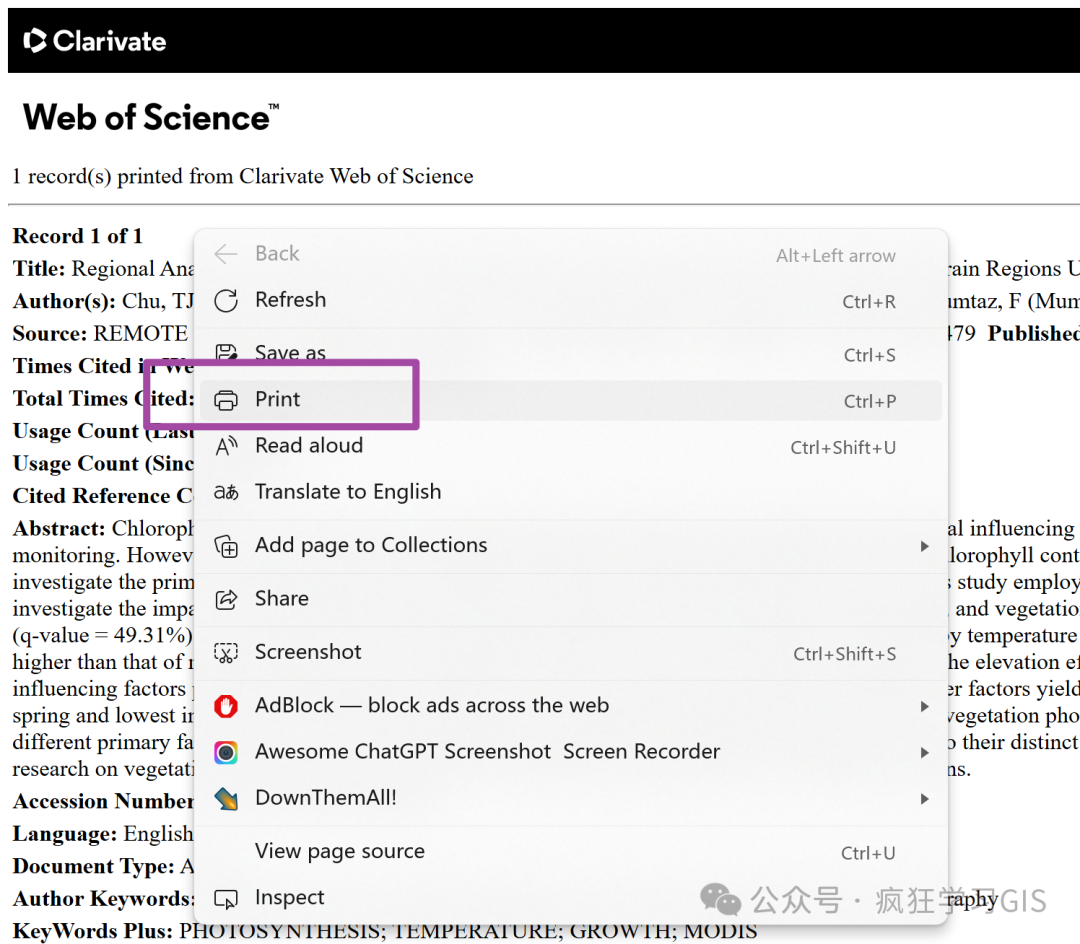1080x944 pixels.
Task: Click the Back arrow icon in menu
Action: pyautogui.click(x=226, y=254)
